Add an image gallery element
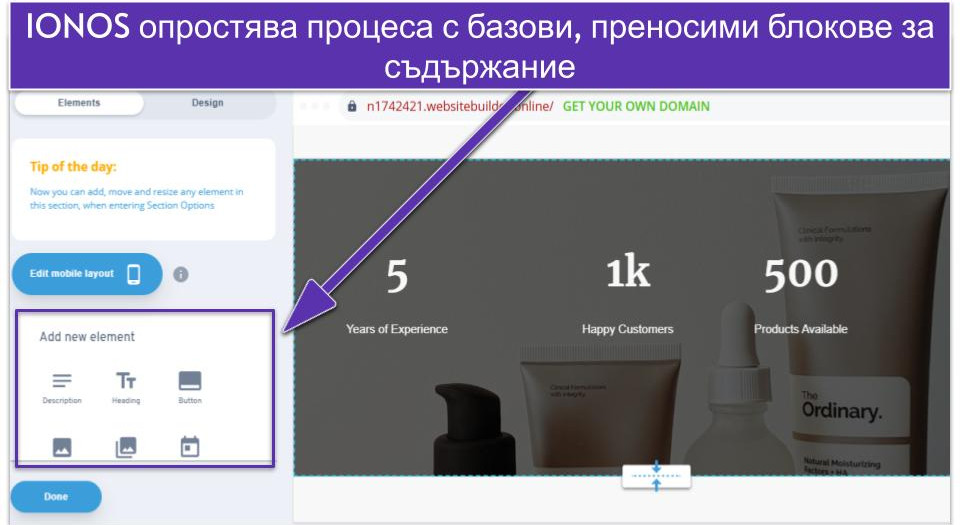 click(x=126, y=447)
